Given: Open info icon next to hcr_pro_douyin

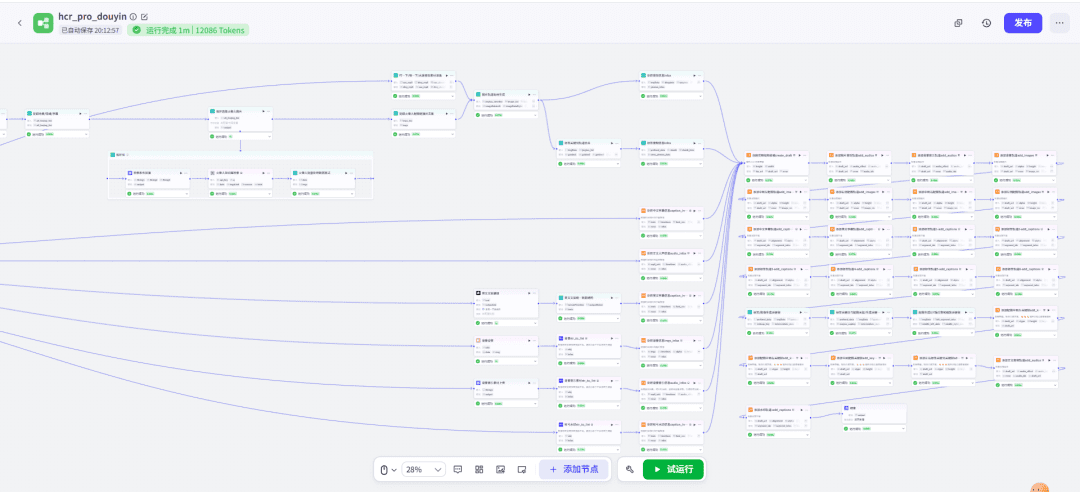Looking at the screenshot, I should pos(133,16).
